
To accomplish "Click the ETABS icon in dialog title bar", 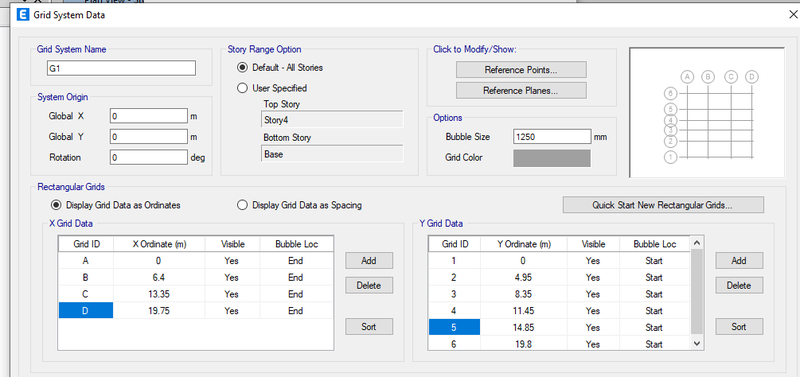I will click(x=23, y=15).
